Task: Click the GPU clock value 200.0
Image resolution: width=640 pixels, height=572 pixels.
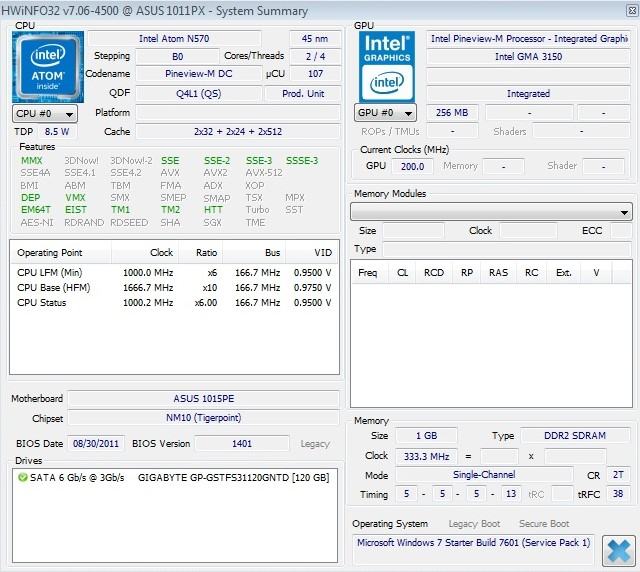Action: (412, 166)
